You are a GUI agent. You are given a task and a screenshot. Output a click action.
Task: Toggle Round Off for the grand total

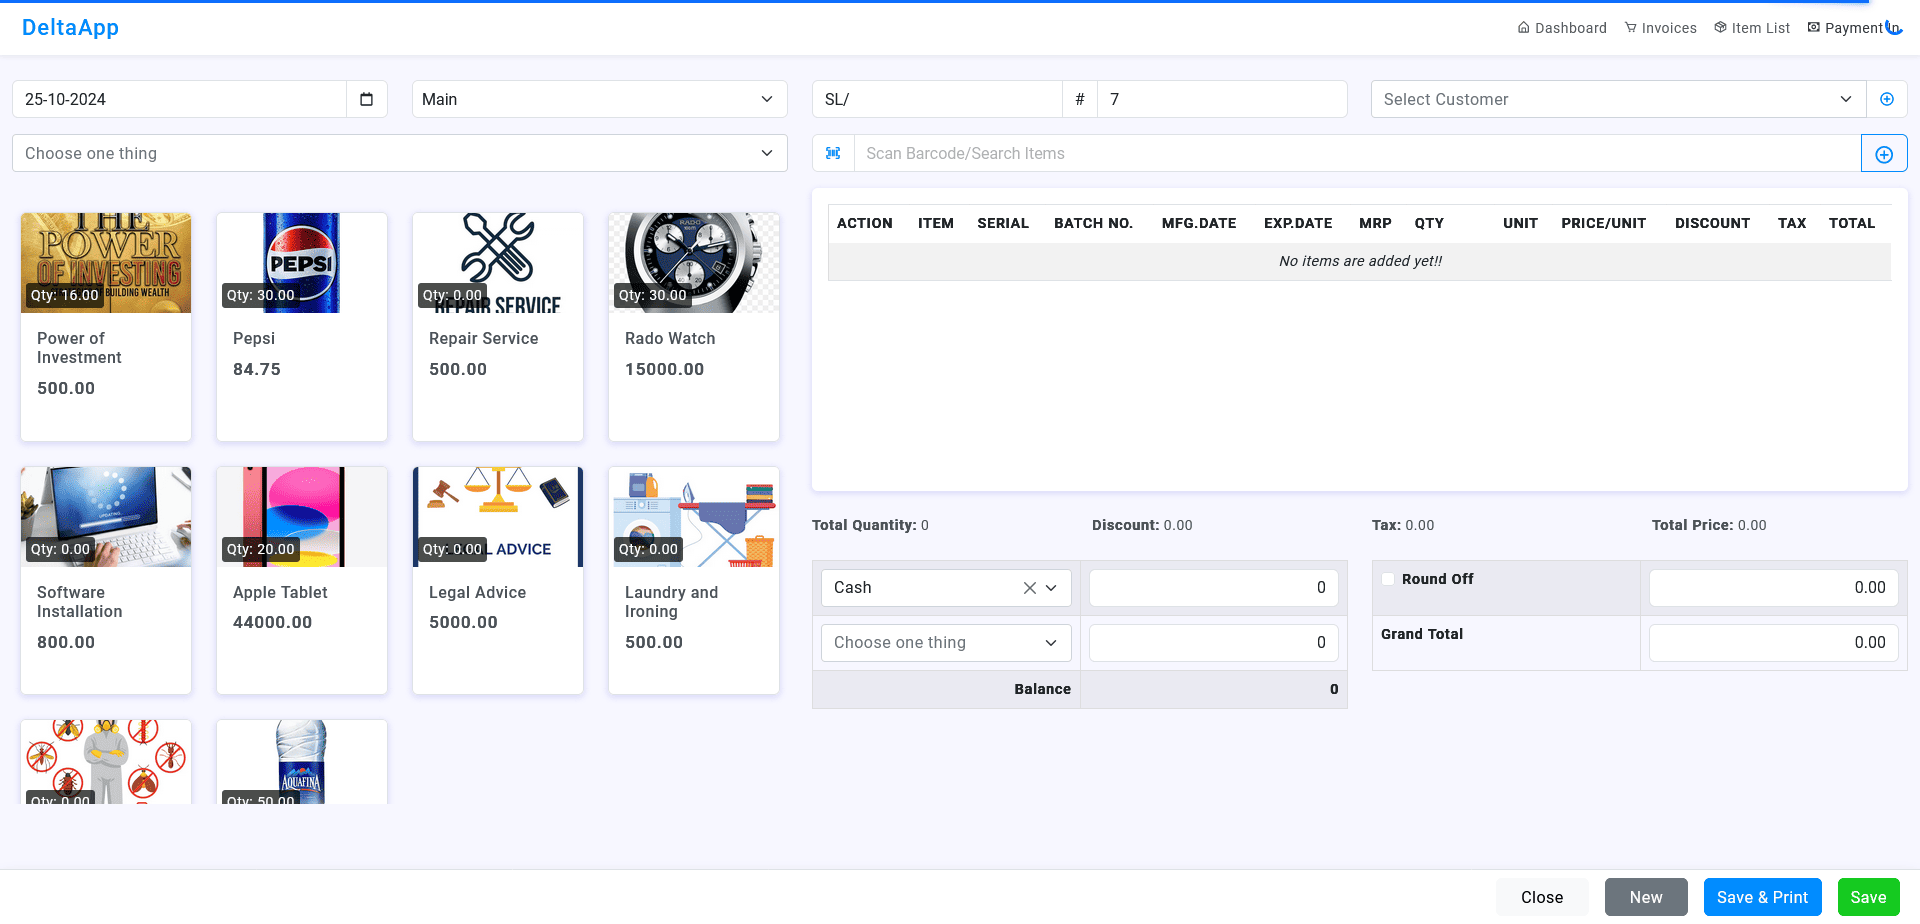click(x=1388, y=579)
